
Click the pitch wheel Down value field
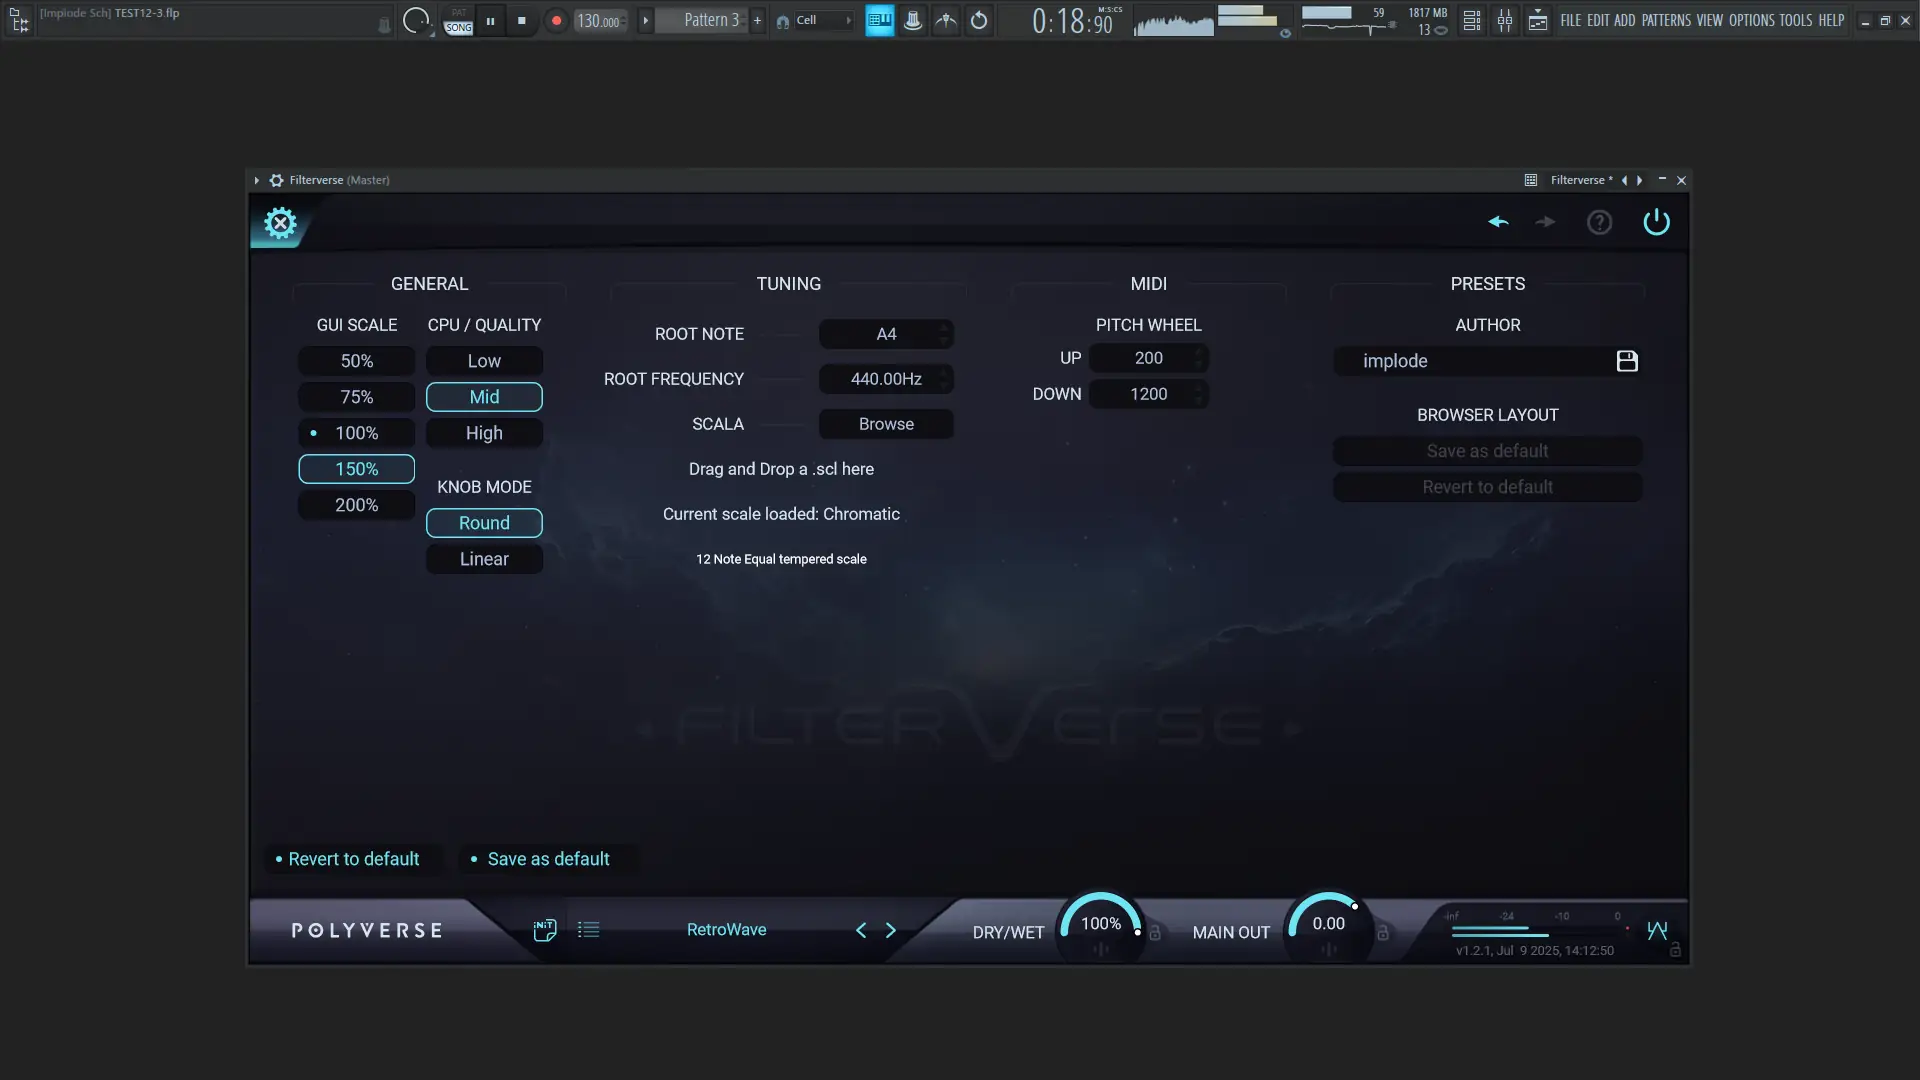1148,394
